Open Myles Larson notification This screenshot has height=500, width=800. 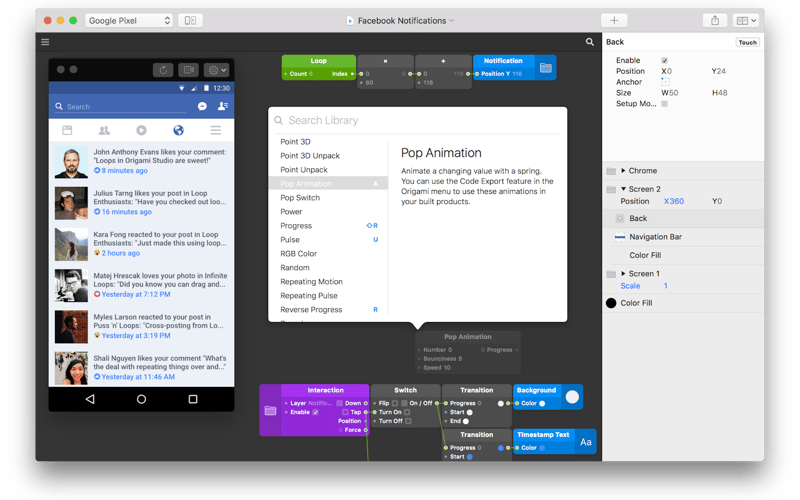click(141, 327)
